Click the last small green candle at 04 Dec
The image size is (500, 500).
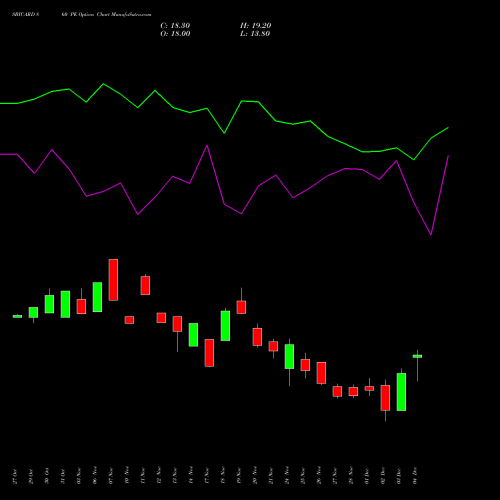coord(417,356)
